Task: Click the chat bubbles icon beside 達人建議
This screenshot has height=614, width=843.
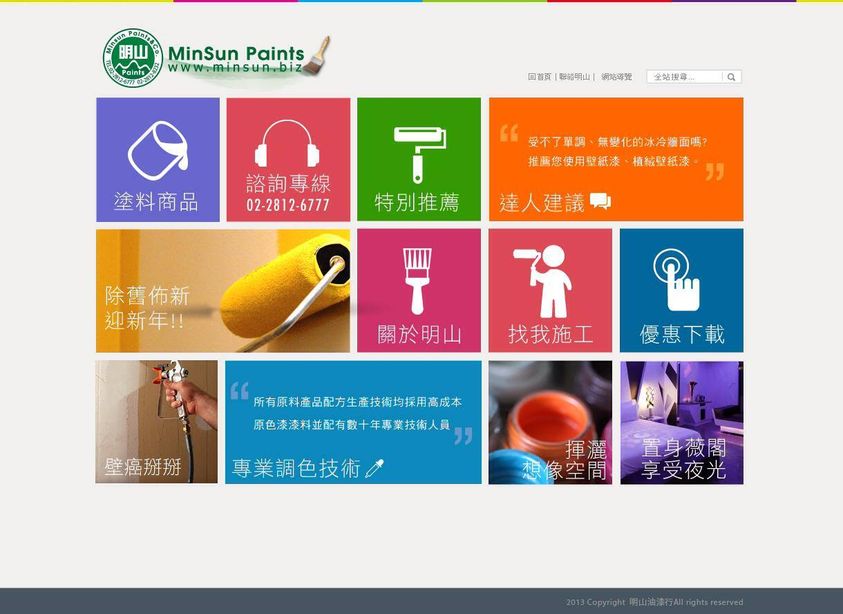Action: tap(601, 201)
